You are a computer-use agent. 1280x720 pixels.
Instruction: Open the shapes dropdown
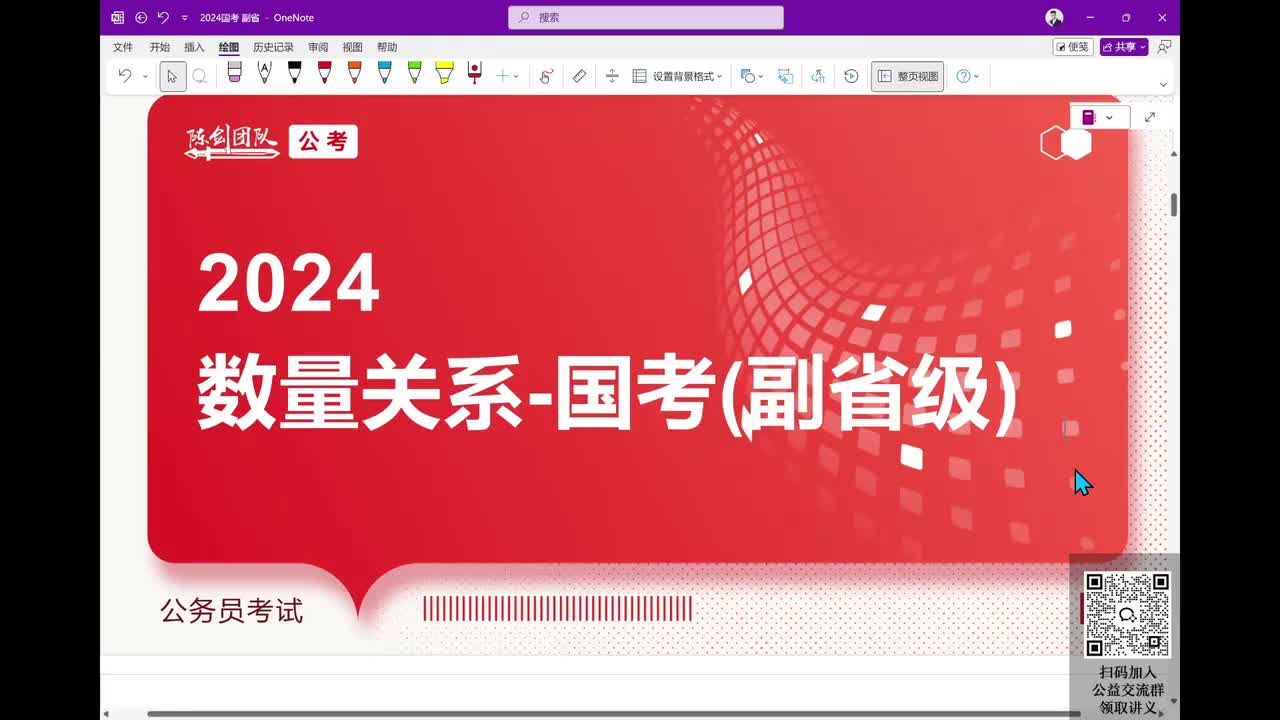pos(751,76)
